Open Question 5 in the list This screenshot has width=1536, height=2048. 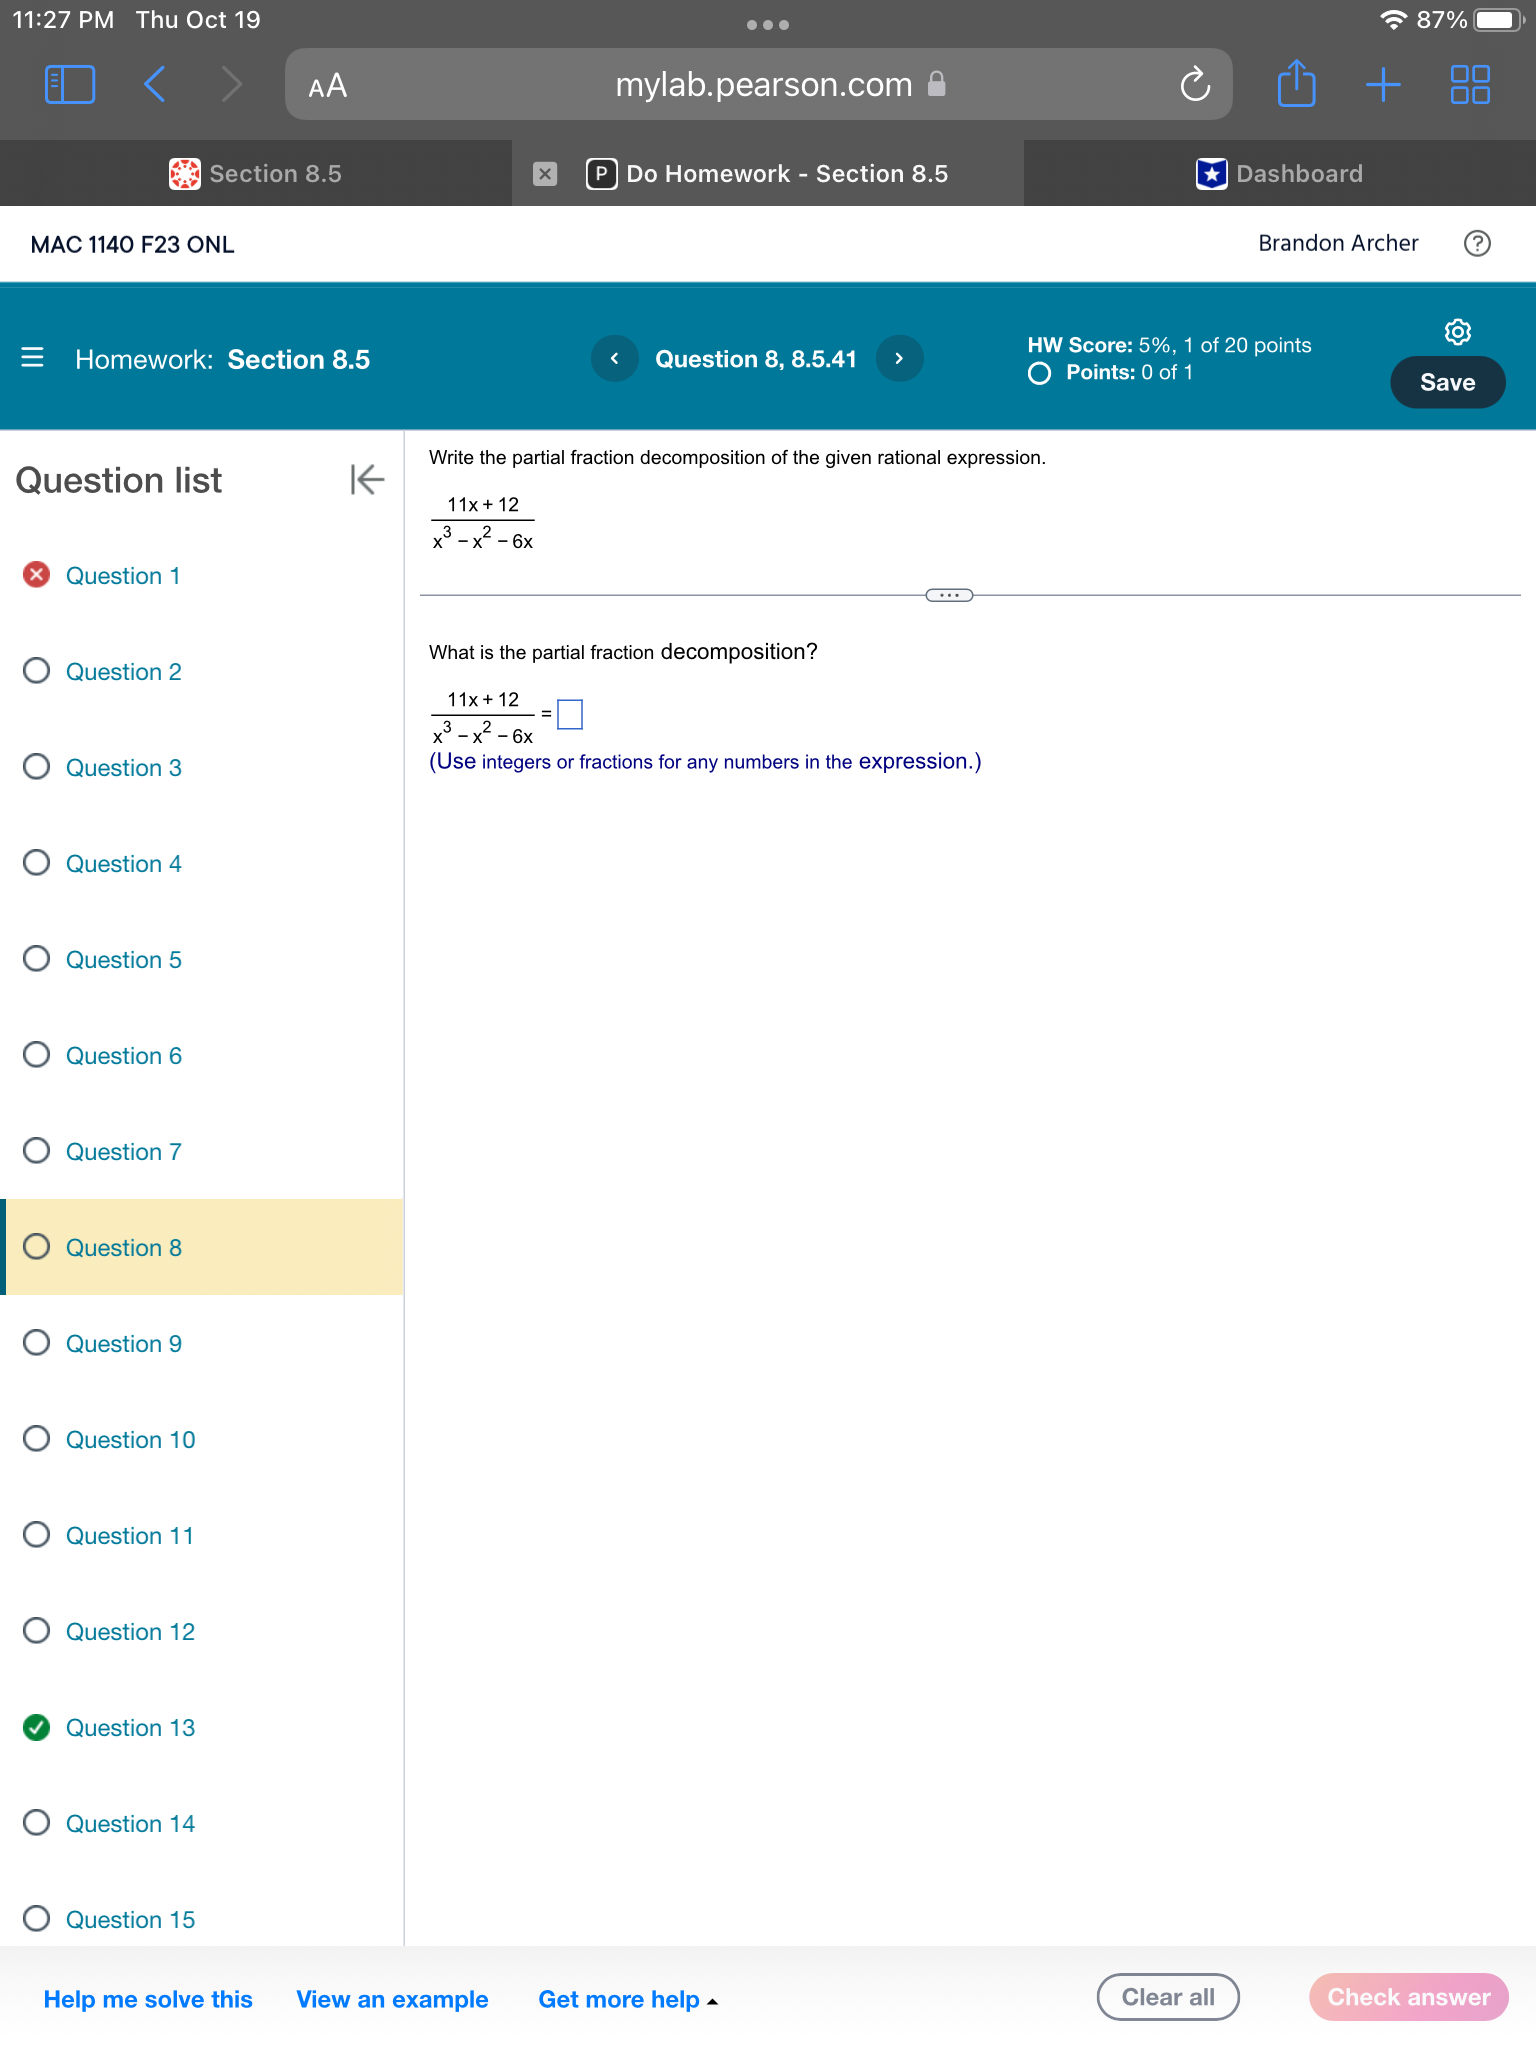[123, 960]
